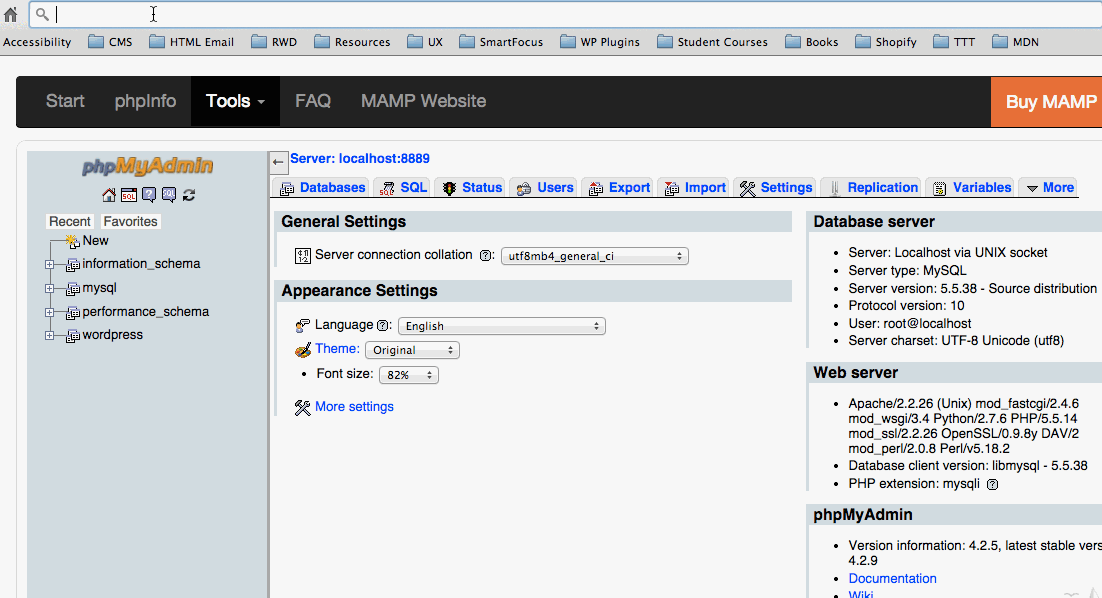Click the collation help question icon

[x=486, y=255]
